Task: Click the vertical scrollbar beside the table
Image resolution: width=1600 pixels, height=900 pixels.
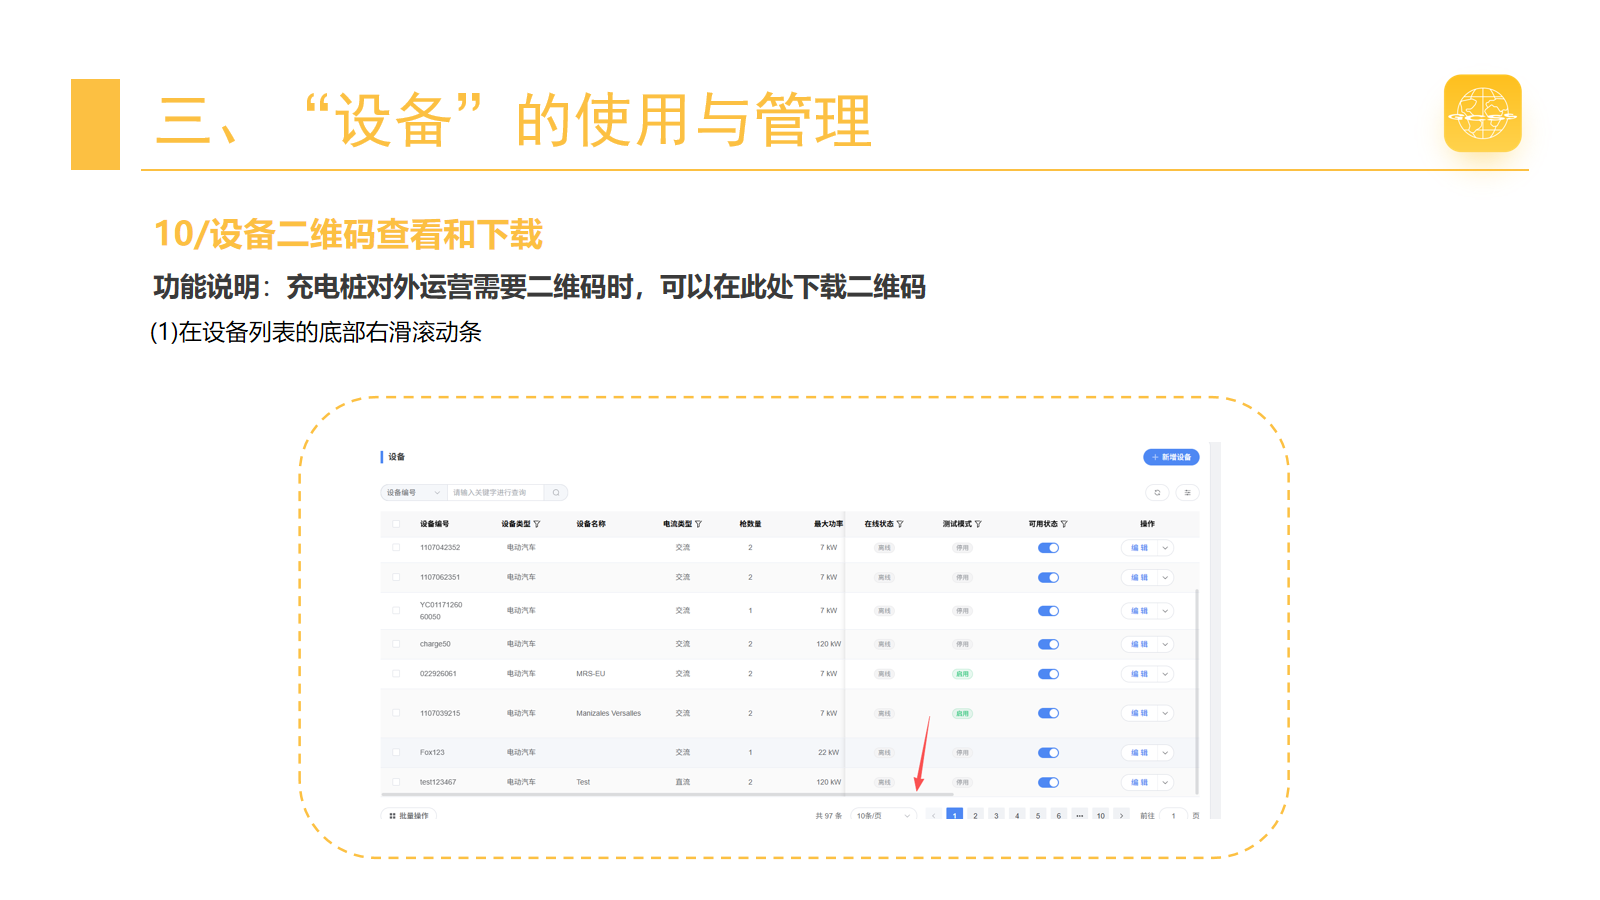Action: pos(1197,691)
